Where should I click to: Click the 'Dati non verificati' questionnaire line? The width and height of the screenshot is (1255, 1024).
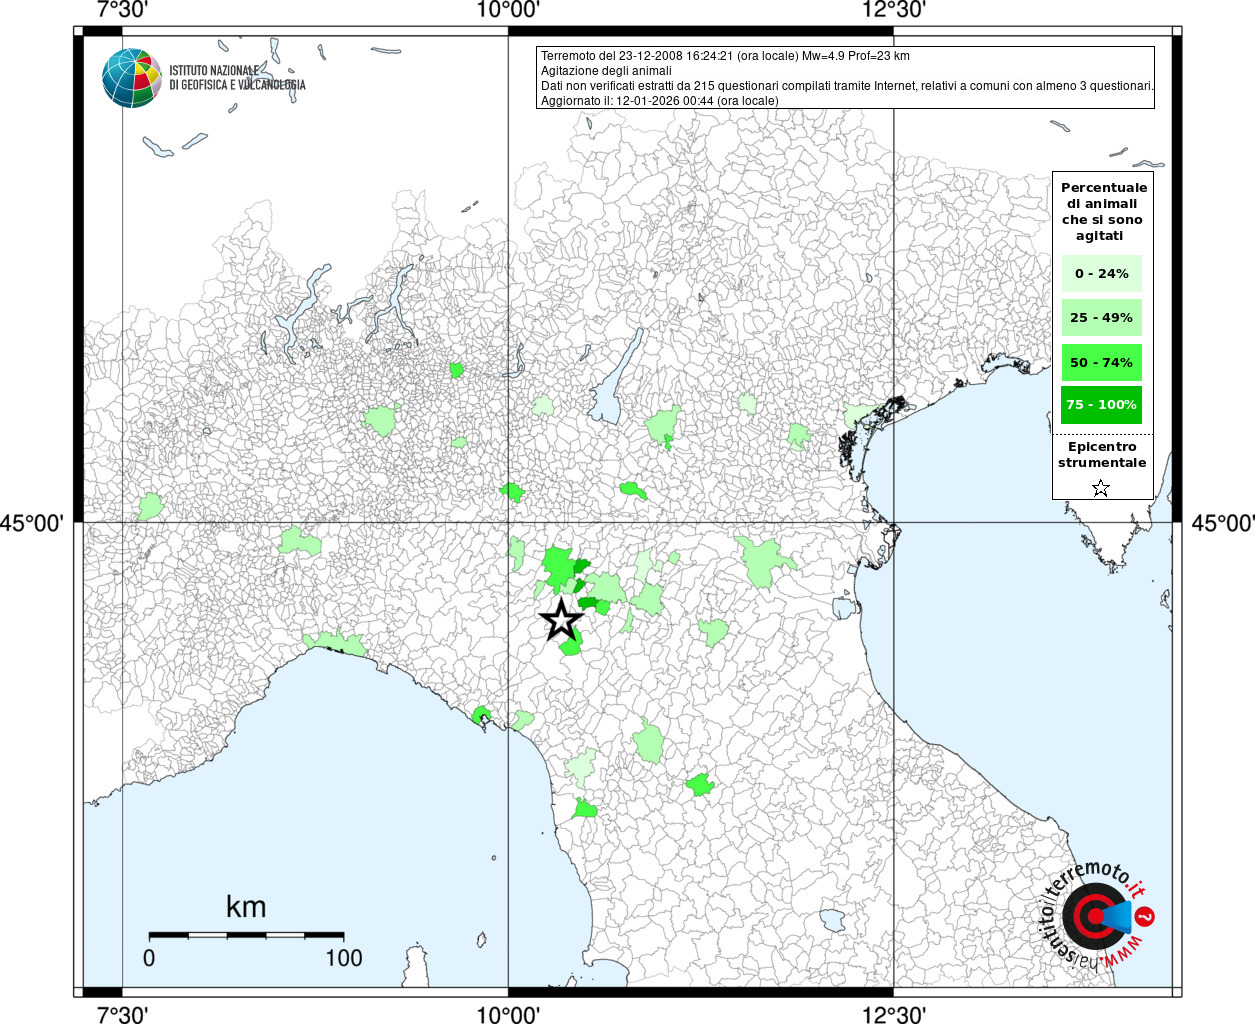coord(847,86)
